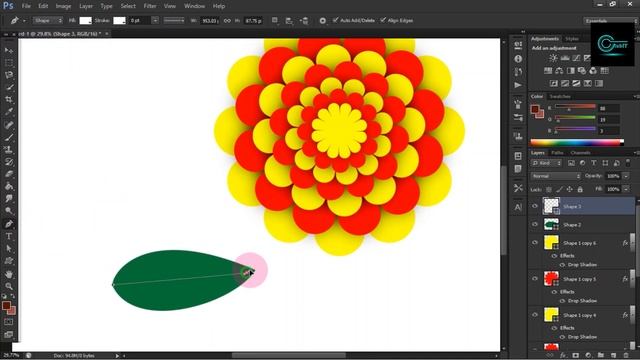
Task: Open the layer Kind filter dropdown
Action: 547,163
